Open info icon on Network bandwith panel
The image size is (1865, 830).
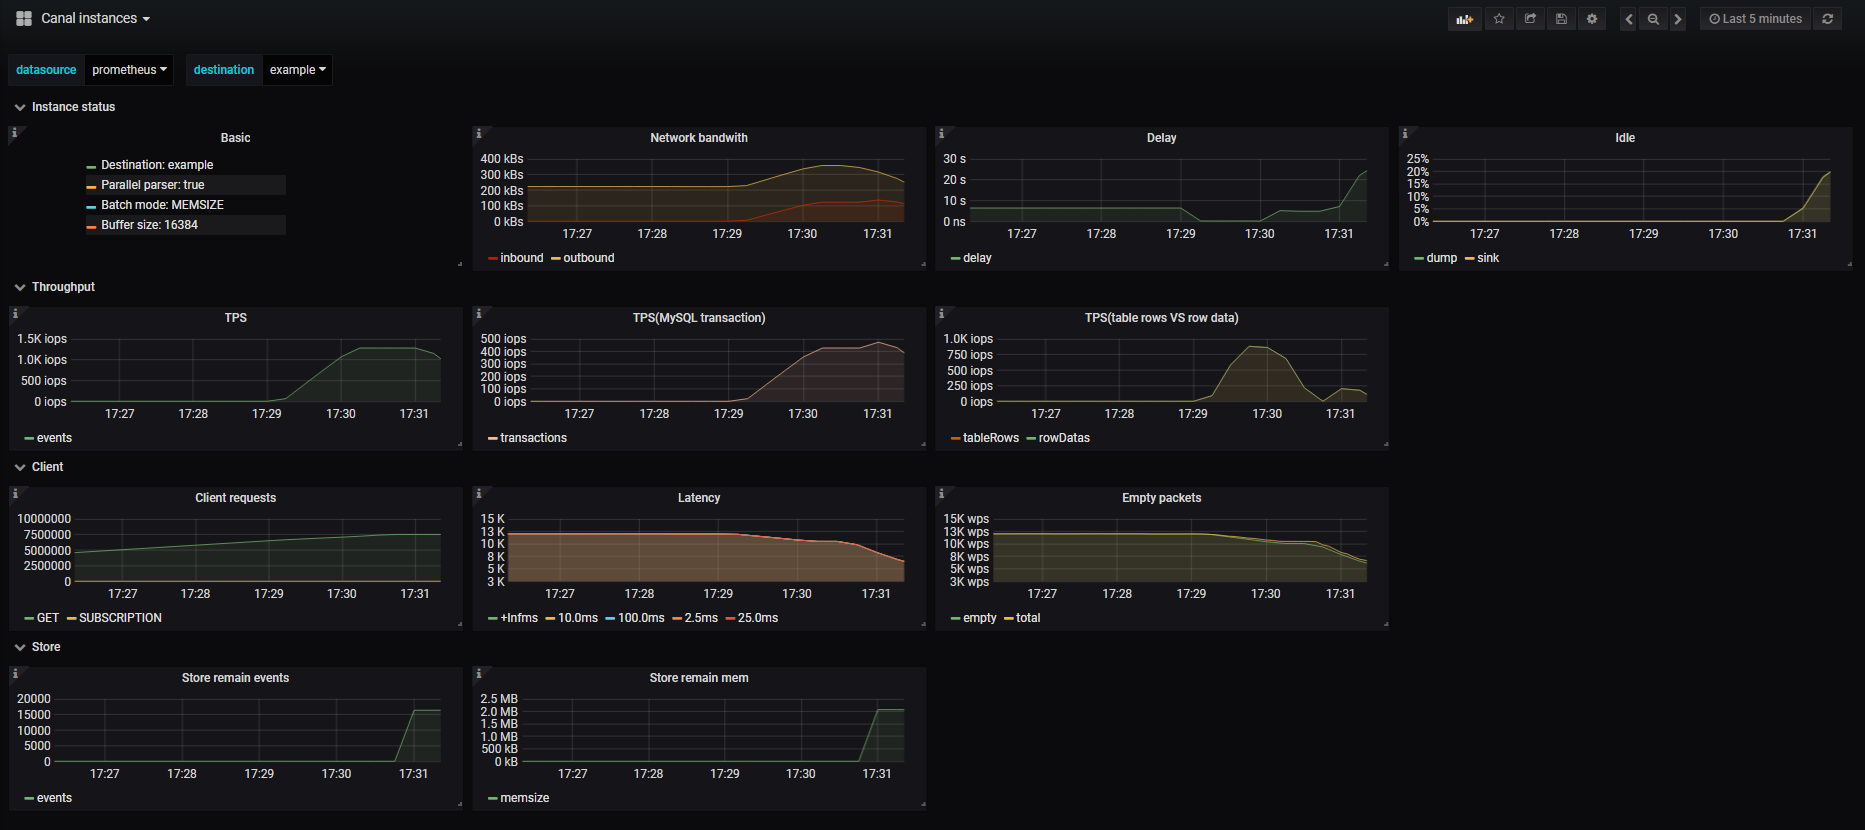click(x=478, y=133)
